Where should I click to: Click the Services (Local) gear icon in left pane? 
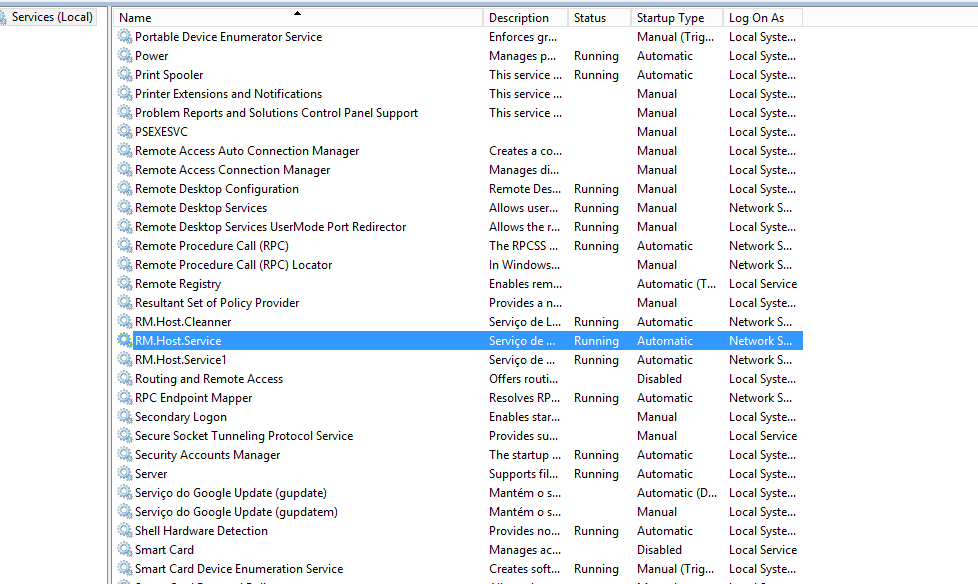click(x=3, y=17)
